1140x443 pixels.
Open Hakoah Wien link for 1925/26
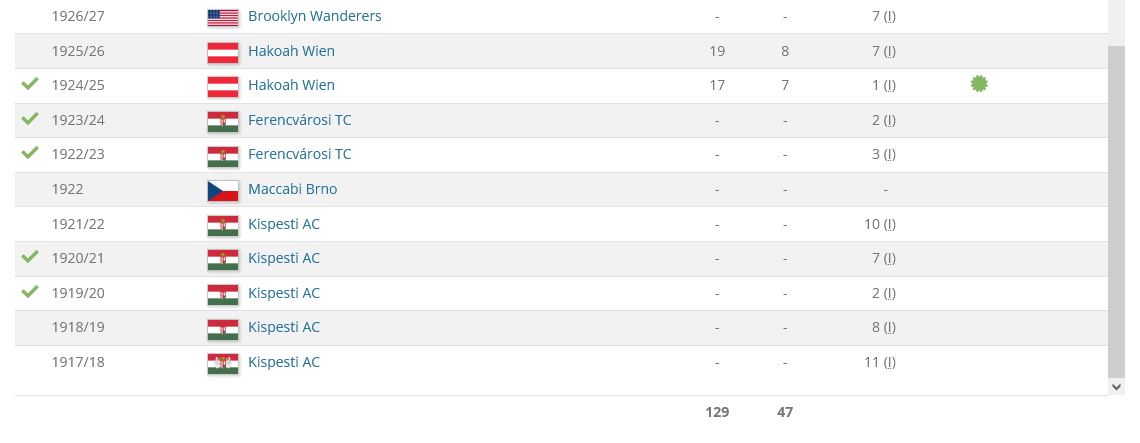291,51
